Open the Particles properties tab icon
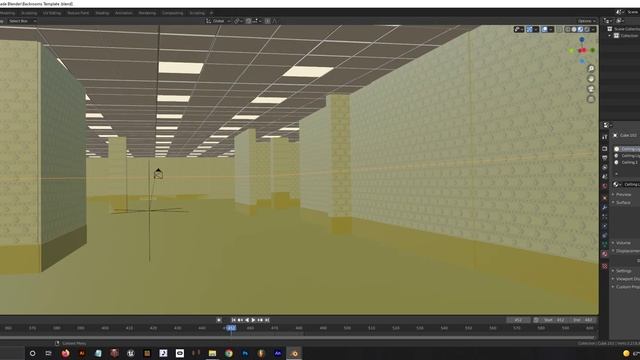 (x=604, y=217)
